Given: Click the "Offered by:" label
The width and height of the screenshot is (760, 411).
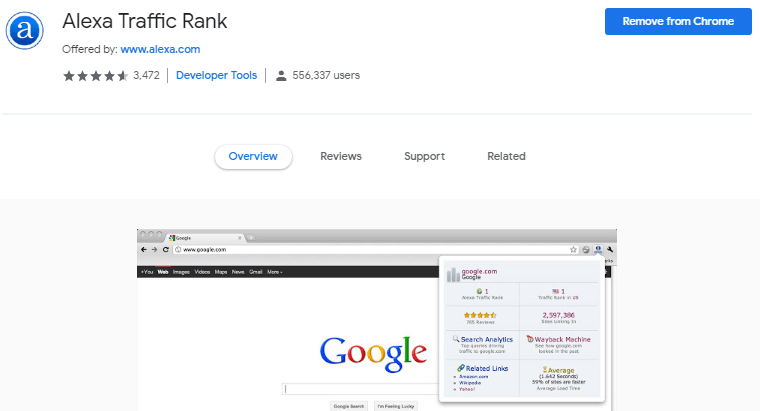Looking at the screenshot, I should coord(90,49).
